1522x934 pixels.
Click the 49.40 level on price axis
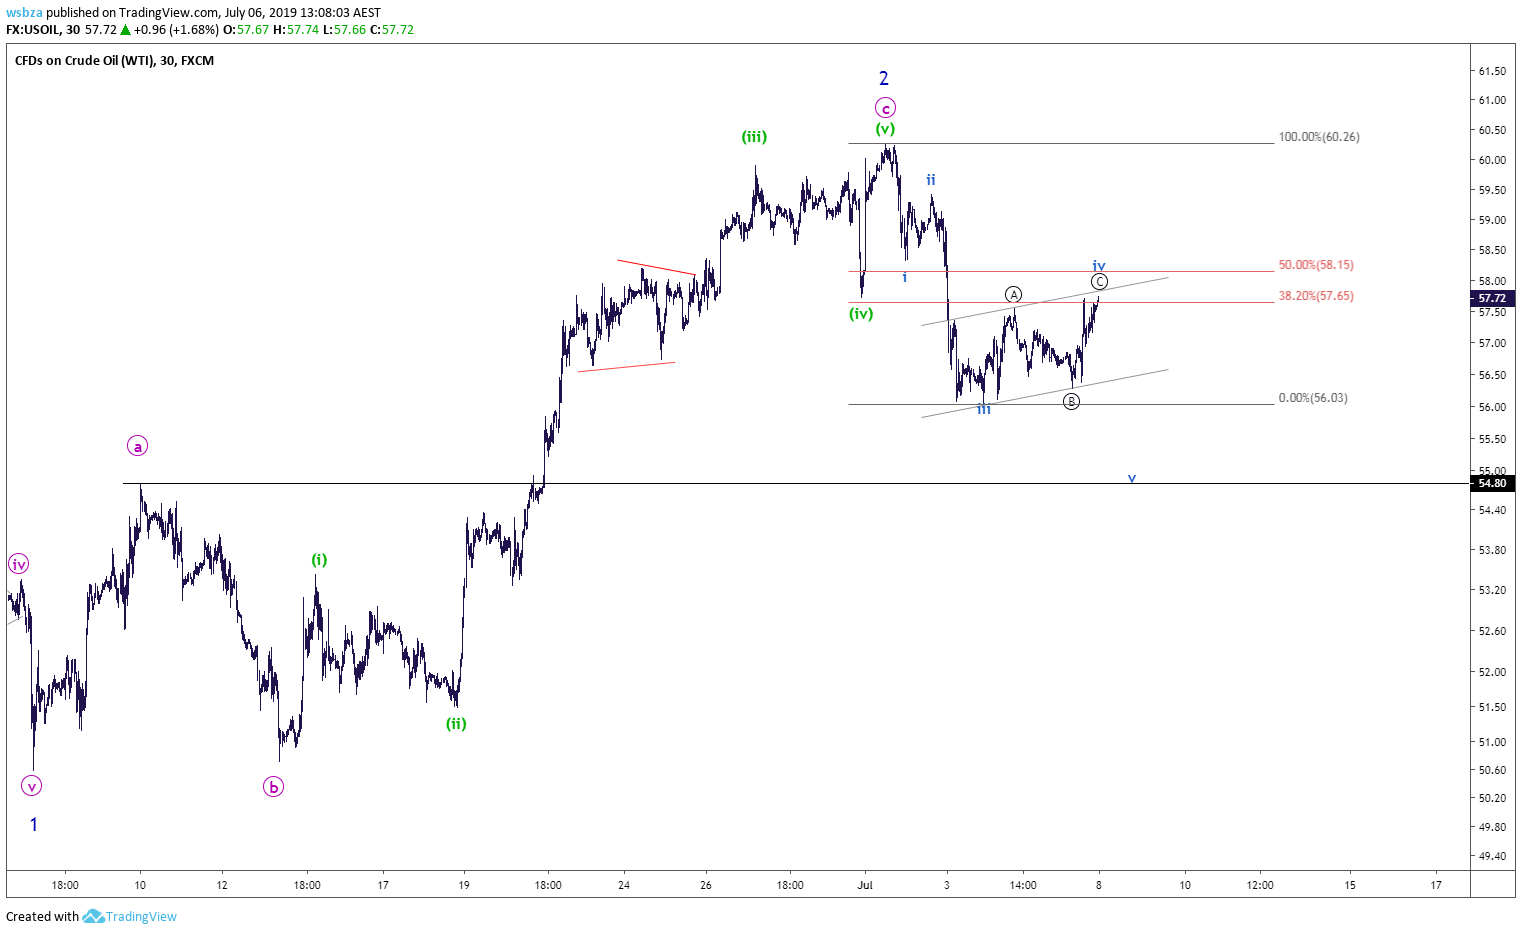1492,856
